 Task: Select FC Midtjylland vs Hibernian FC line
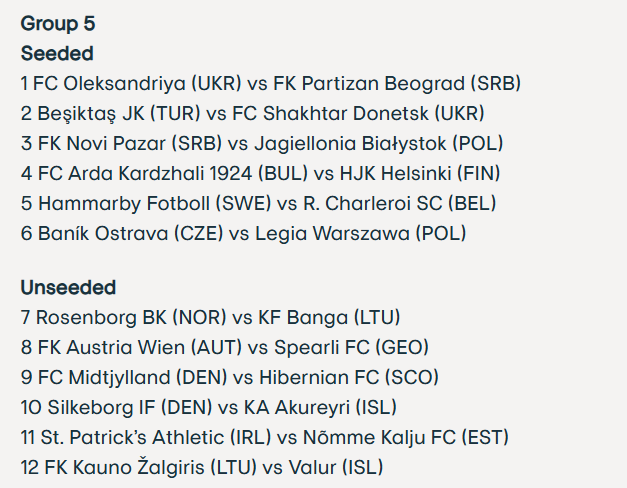tap(230, 378)
